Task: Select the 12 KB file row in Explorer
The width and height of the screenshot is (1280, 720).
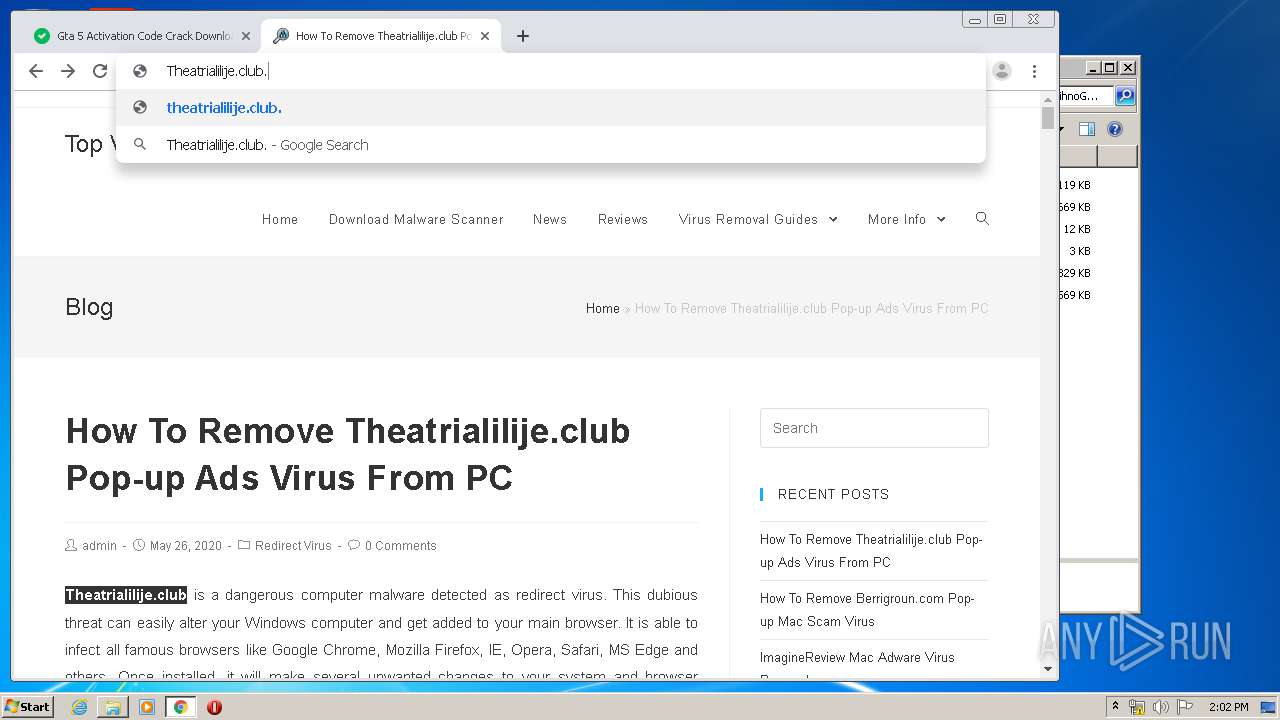Action: coord(1098,229)
